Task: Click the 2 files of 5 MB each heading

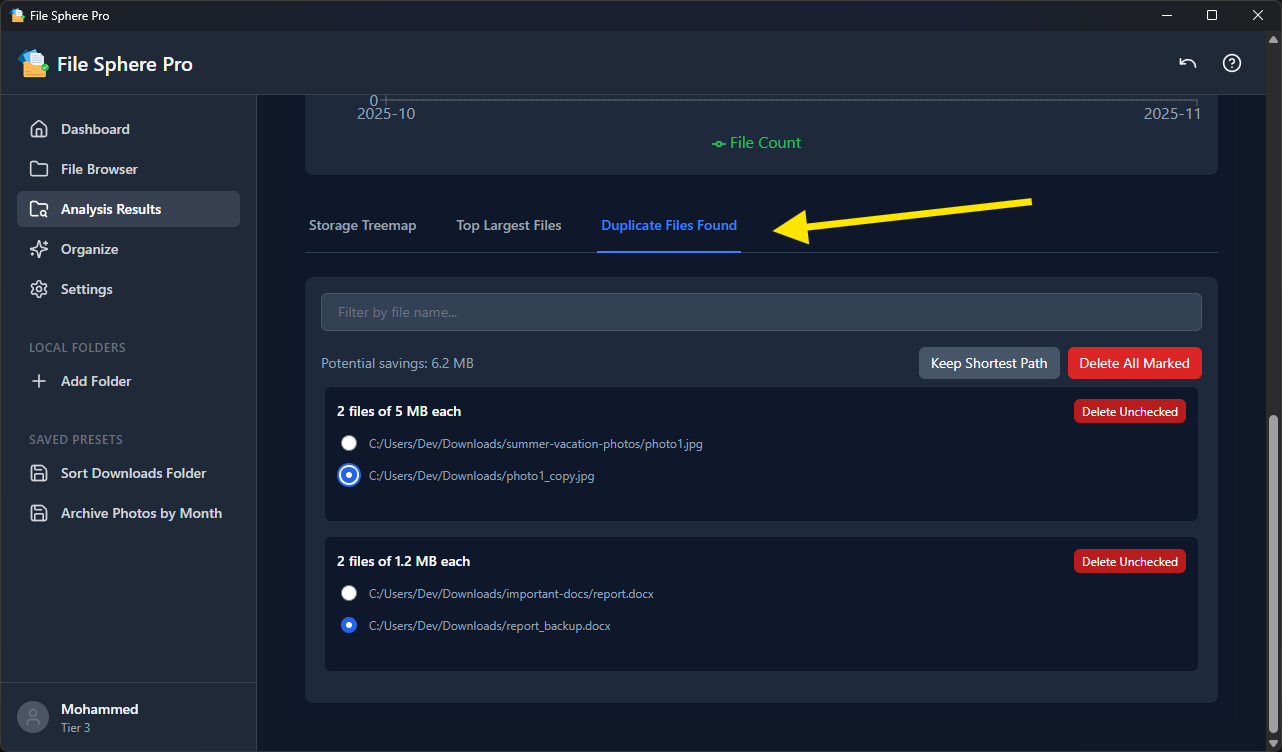Action: (x=399, y=411)
